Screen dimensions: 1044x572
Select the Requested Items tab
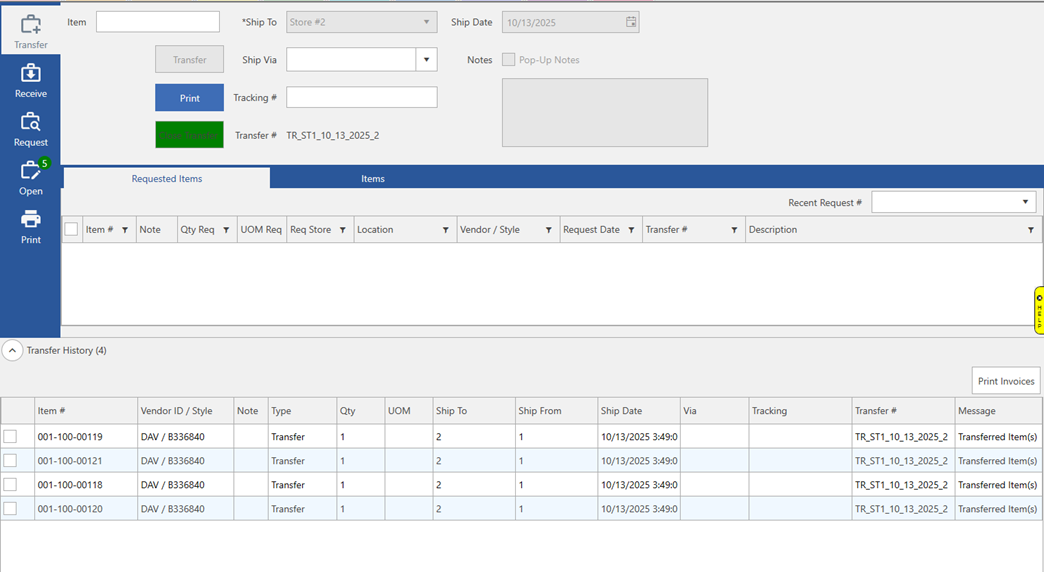click(167, 179)
